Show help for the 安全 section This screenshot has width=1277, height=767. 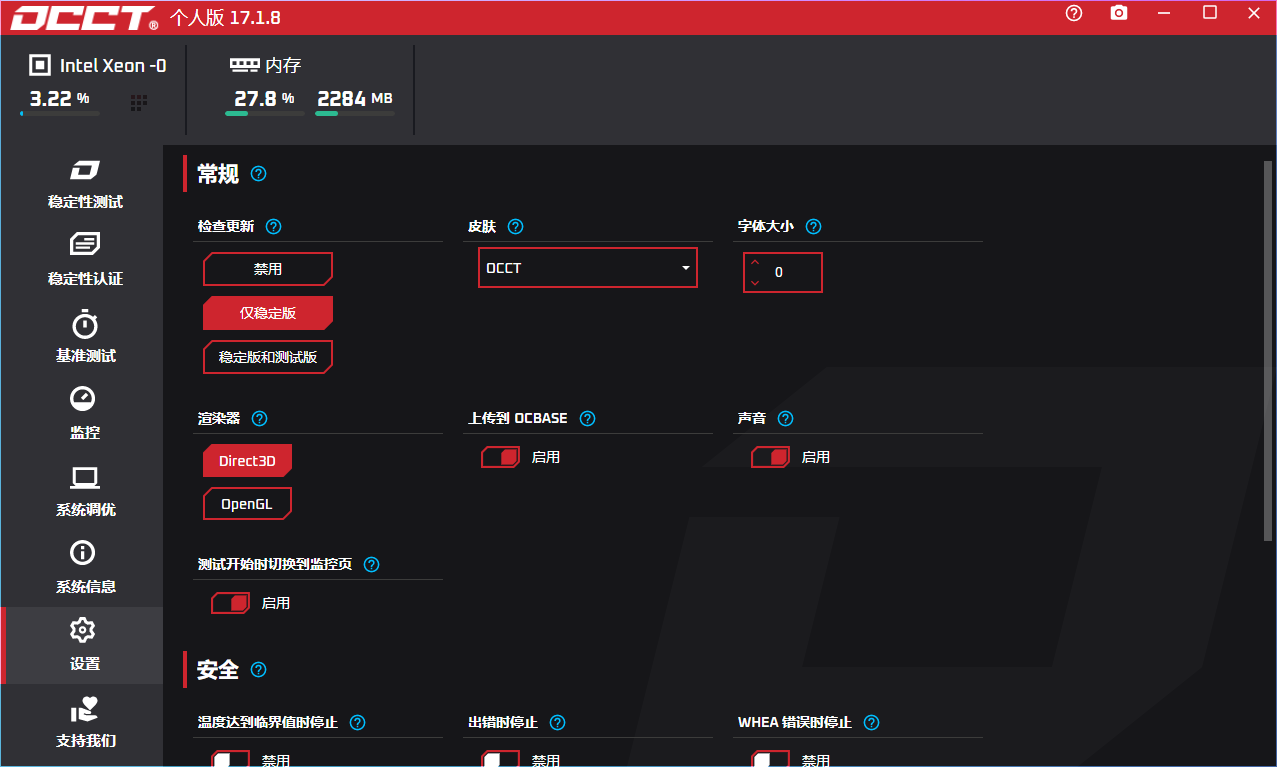click(259, 670)
